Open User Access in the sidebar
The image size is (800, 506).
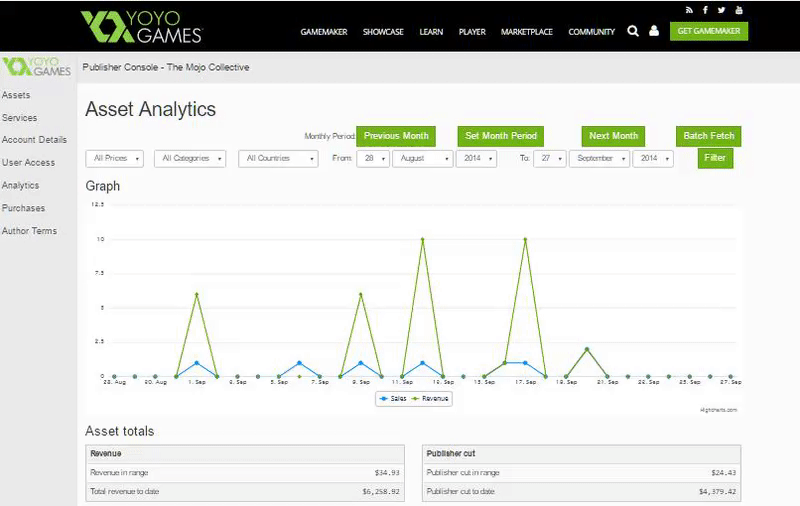pos(28,163)
